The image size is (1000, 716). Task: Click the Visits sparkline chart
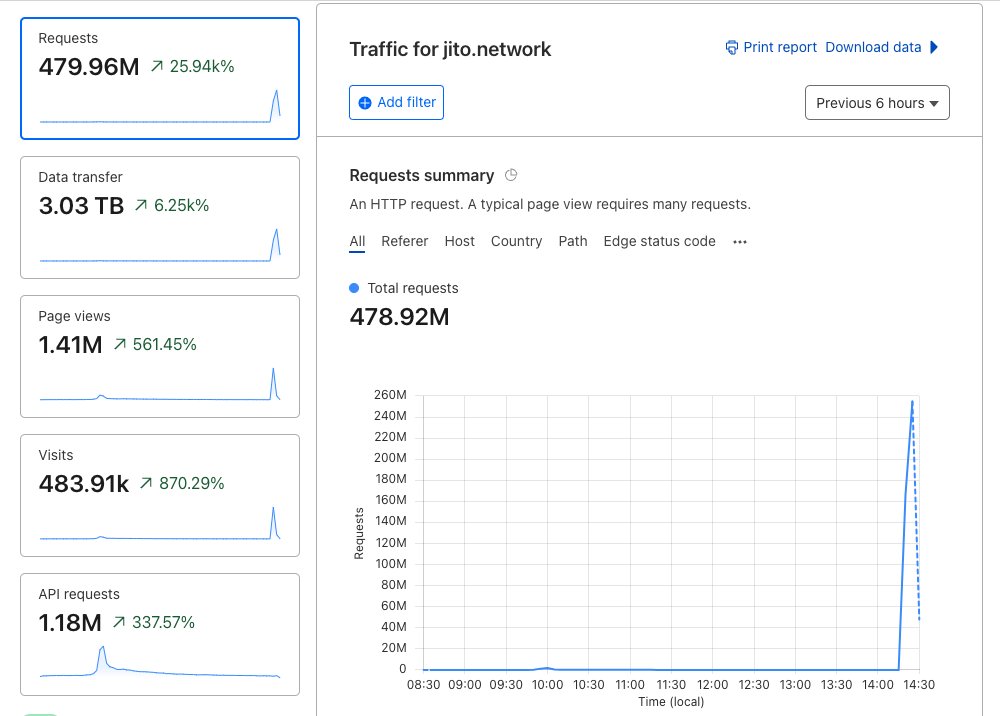coord(160,523)
